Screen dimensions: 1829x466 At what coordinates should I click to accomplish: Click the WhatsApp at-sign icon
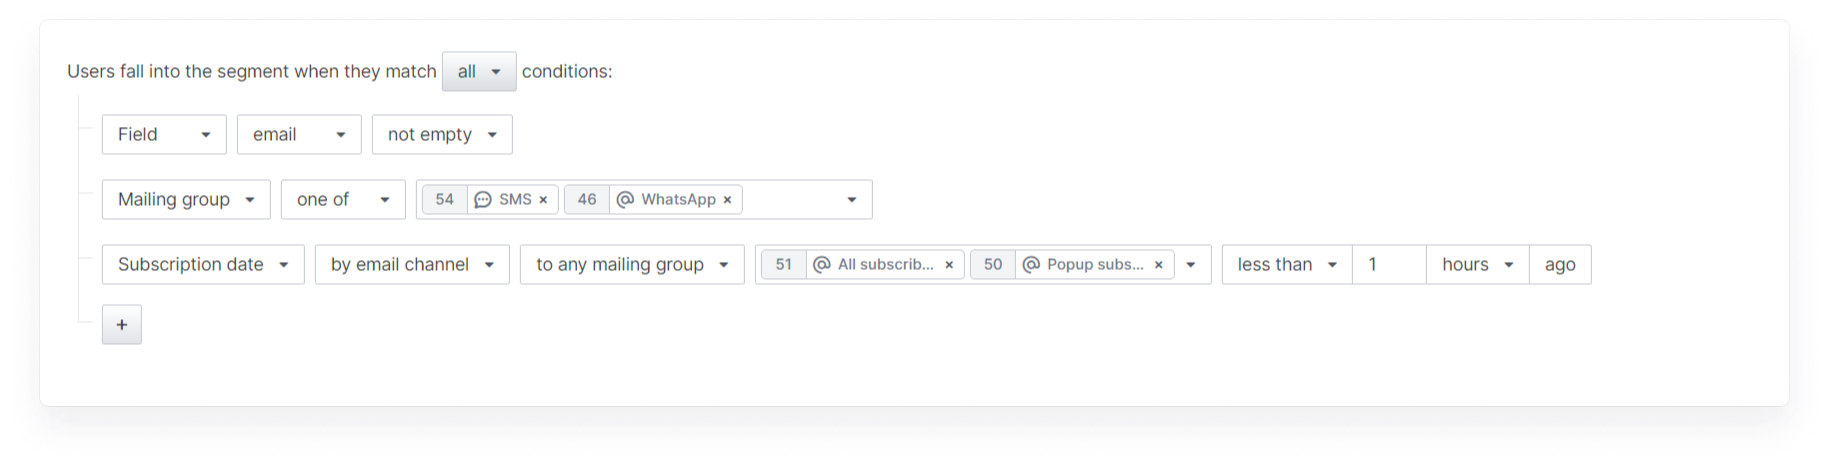[x=626, y=200]
